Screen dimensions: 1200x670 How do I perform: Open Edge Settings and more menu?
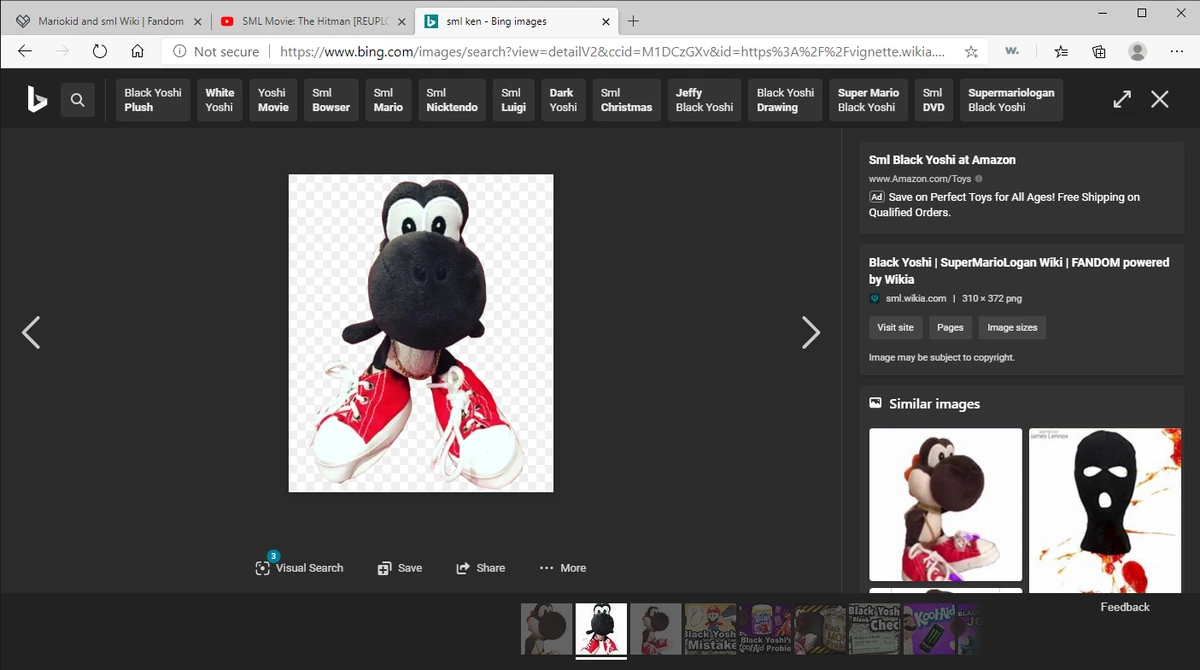click(1177, 51)
